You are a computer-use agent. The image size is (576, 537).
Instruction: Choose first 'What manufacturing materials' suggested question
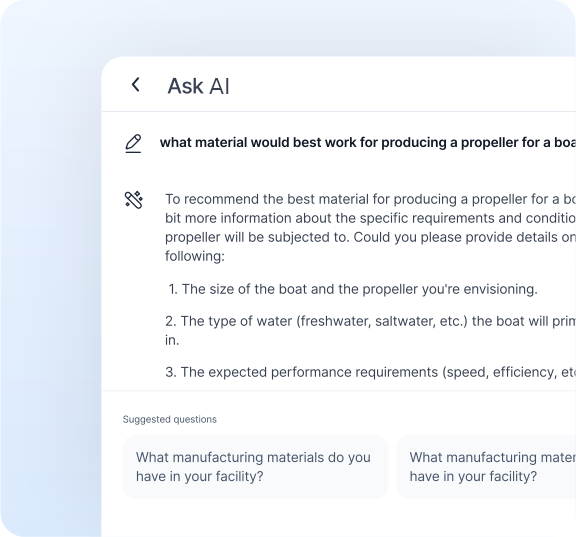point(255,467)
